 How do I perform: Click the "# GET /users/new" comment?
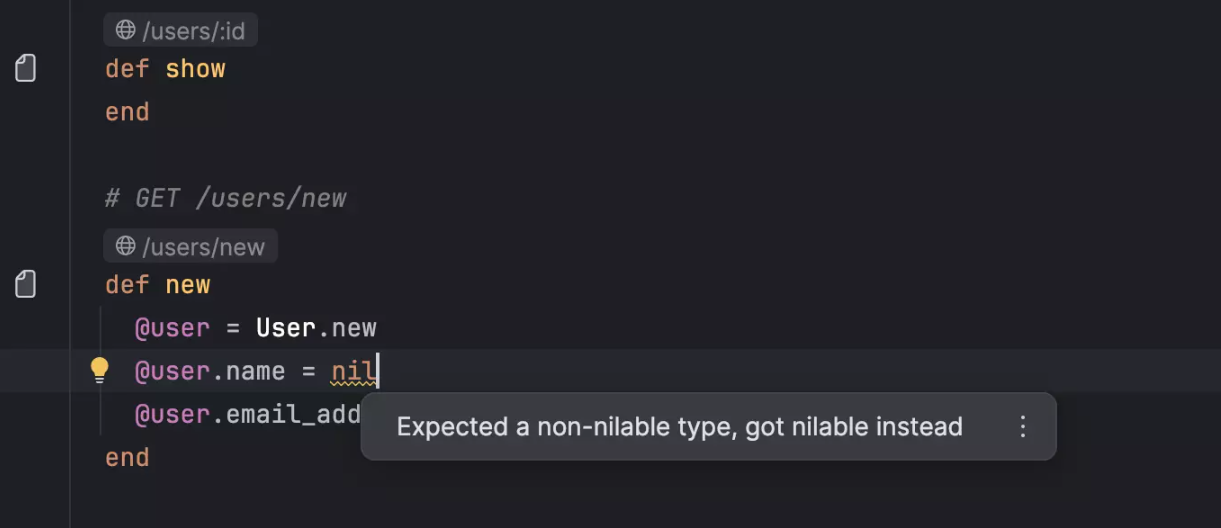tap(226, 198)
